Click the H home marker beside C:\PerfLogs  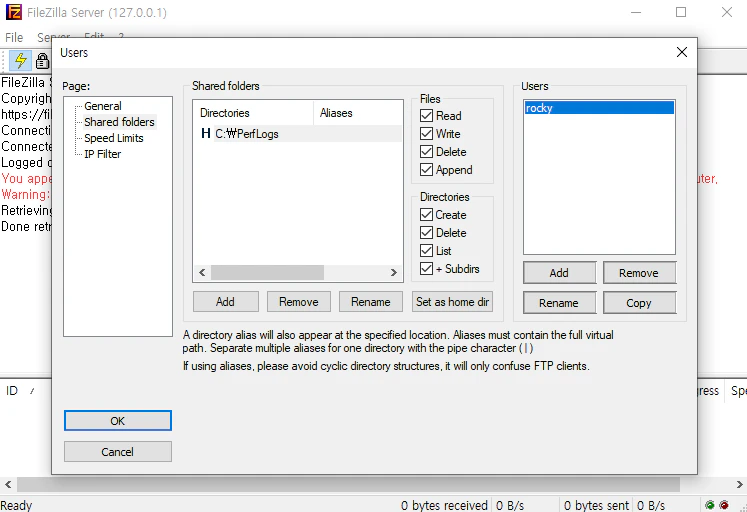pos(205,133)
